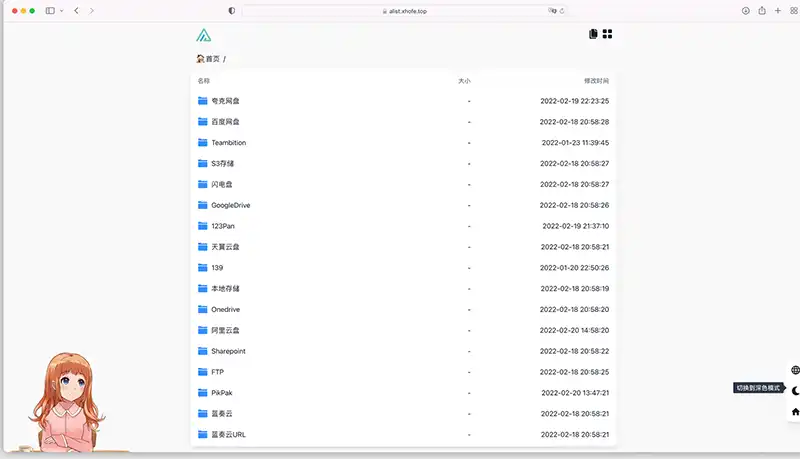Click date 2022-02-20 14:58:20
Screen dimensions: 800x459
(x=574, y=330)
